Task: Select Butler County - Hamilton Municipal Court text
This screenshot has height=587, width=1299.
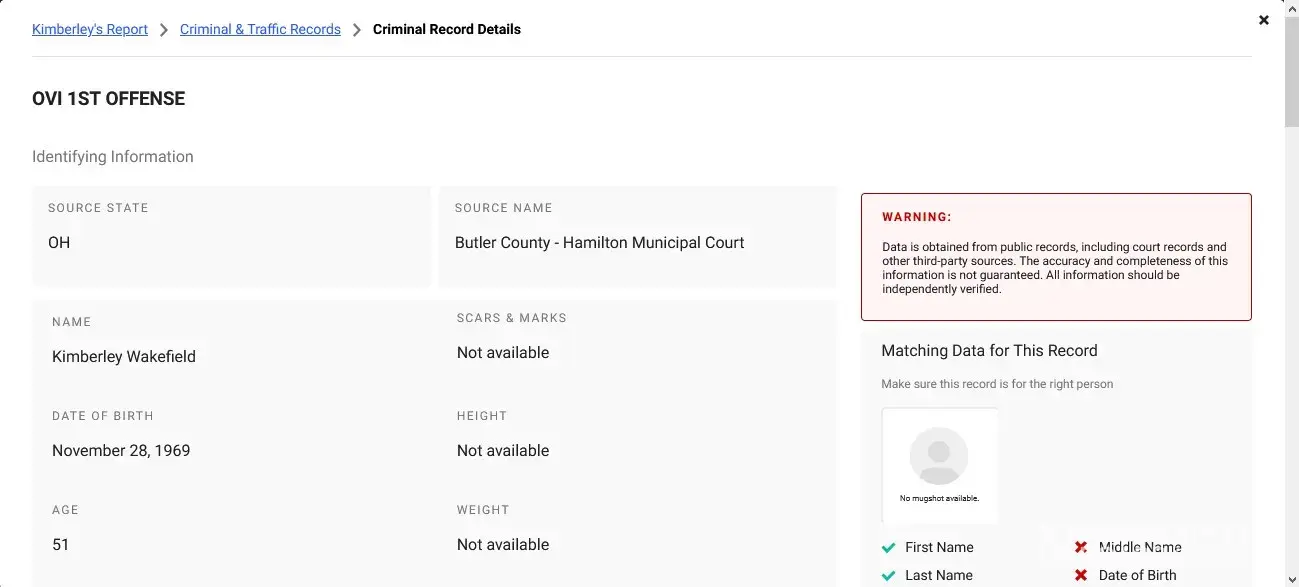Action: [599, 243]
